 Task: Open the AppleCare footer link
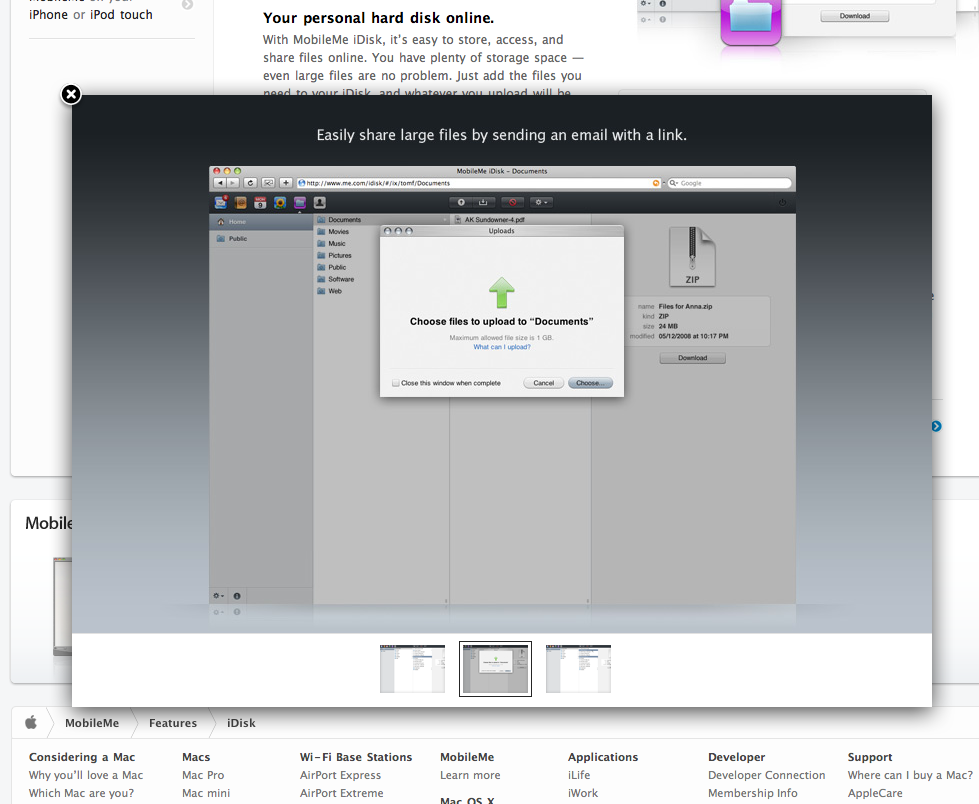tap(875, 793)
